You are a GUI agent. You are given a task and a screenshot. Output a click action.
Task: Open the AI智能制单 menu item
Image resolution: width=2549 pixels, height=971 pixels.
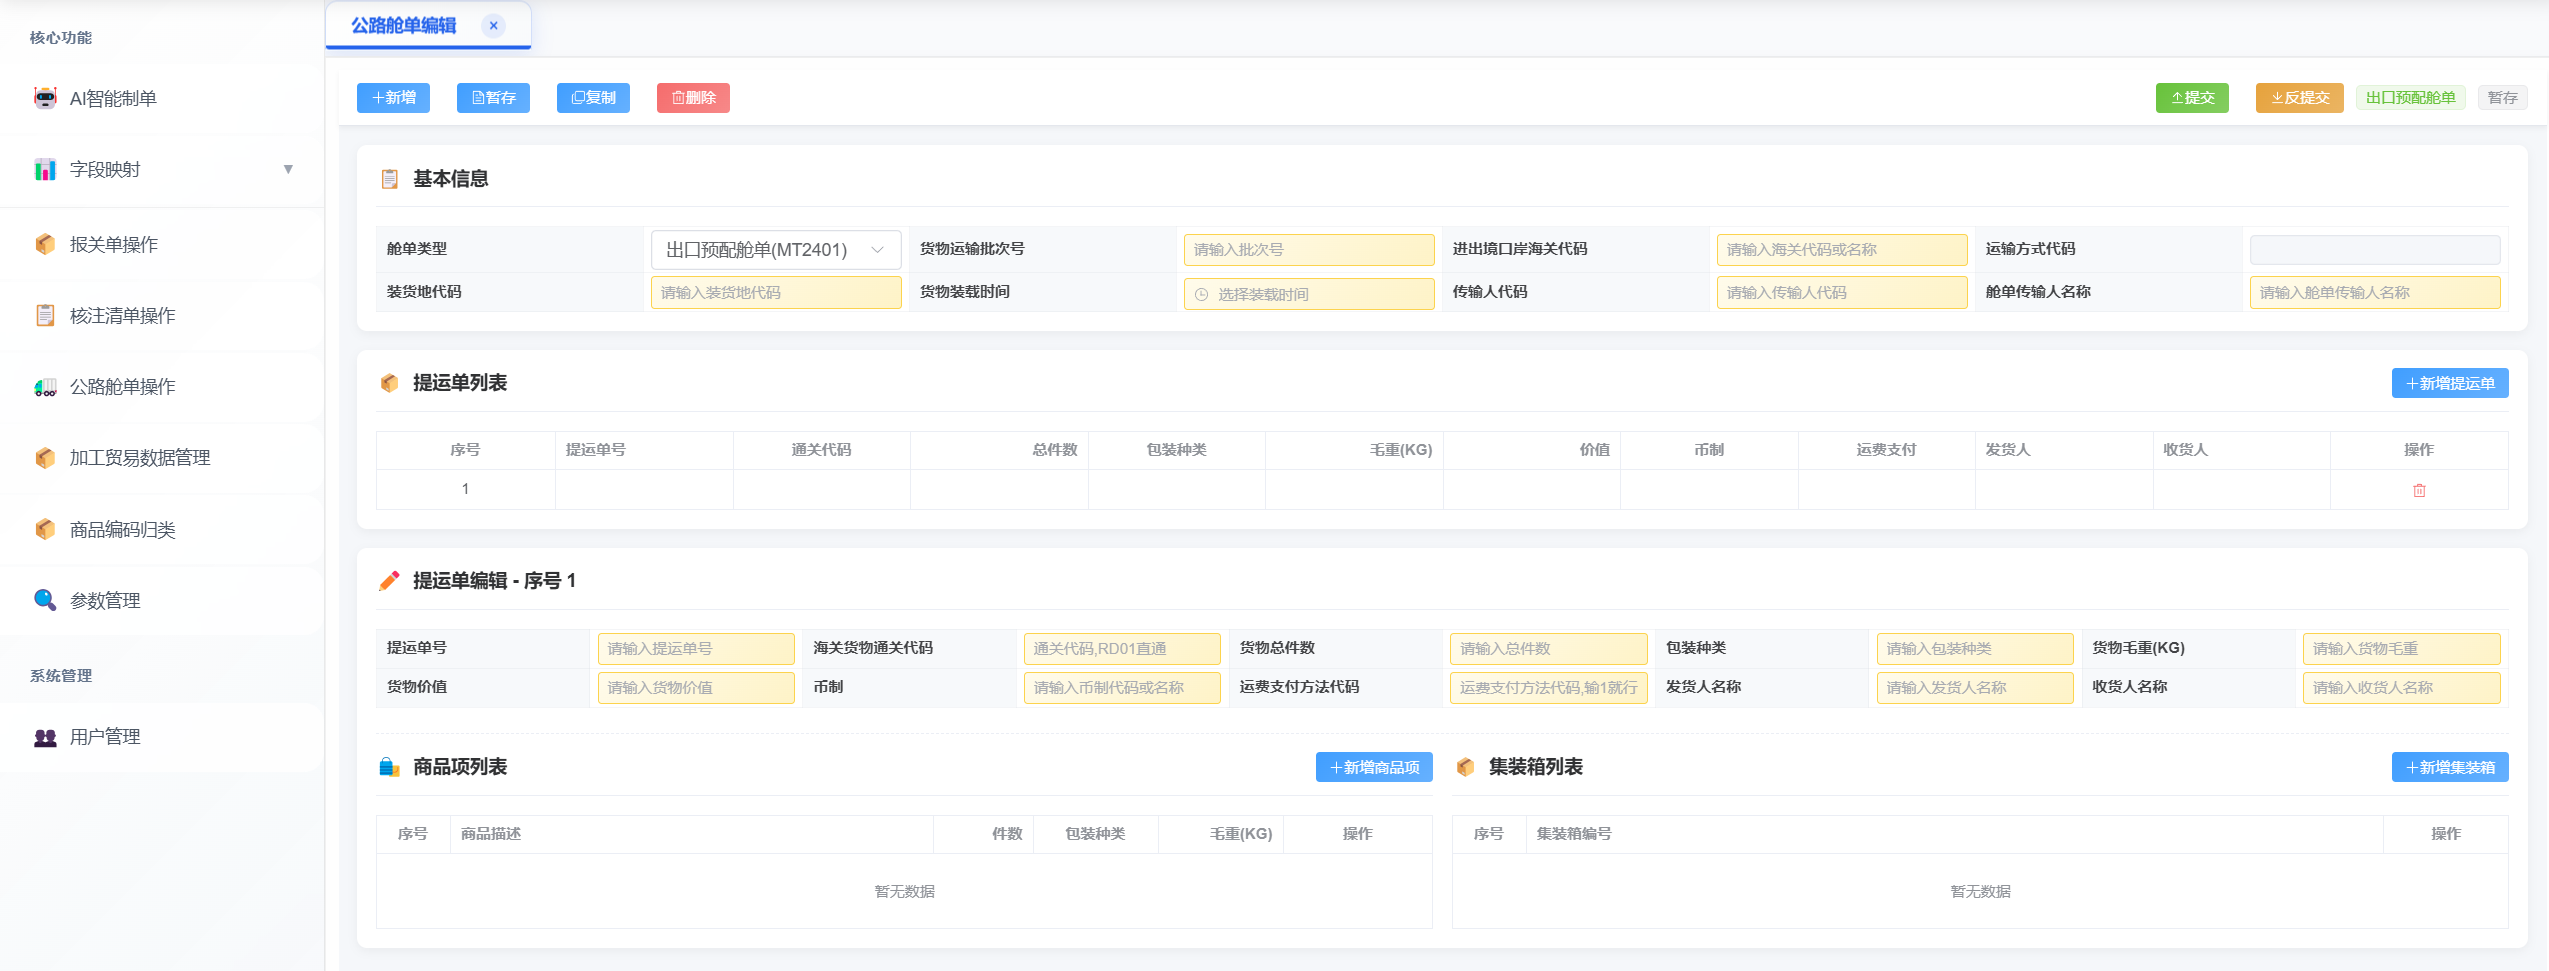162,98
